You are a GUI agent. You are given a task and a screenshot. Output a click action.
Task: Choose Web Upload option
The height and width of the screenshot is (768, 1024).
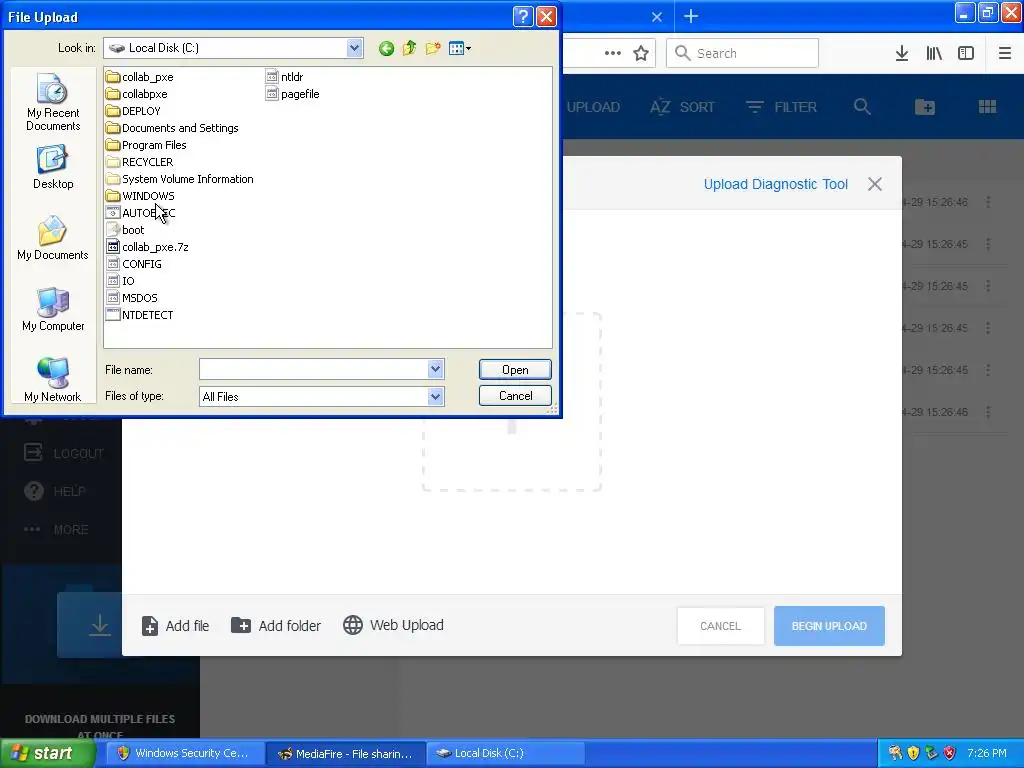[393, 625]
